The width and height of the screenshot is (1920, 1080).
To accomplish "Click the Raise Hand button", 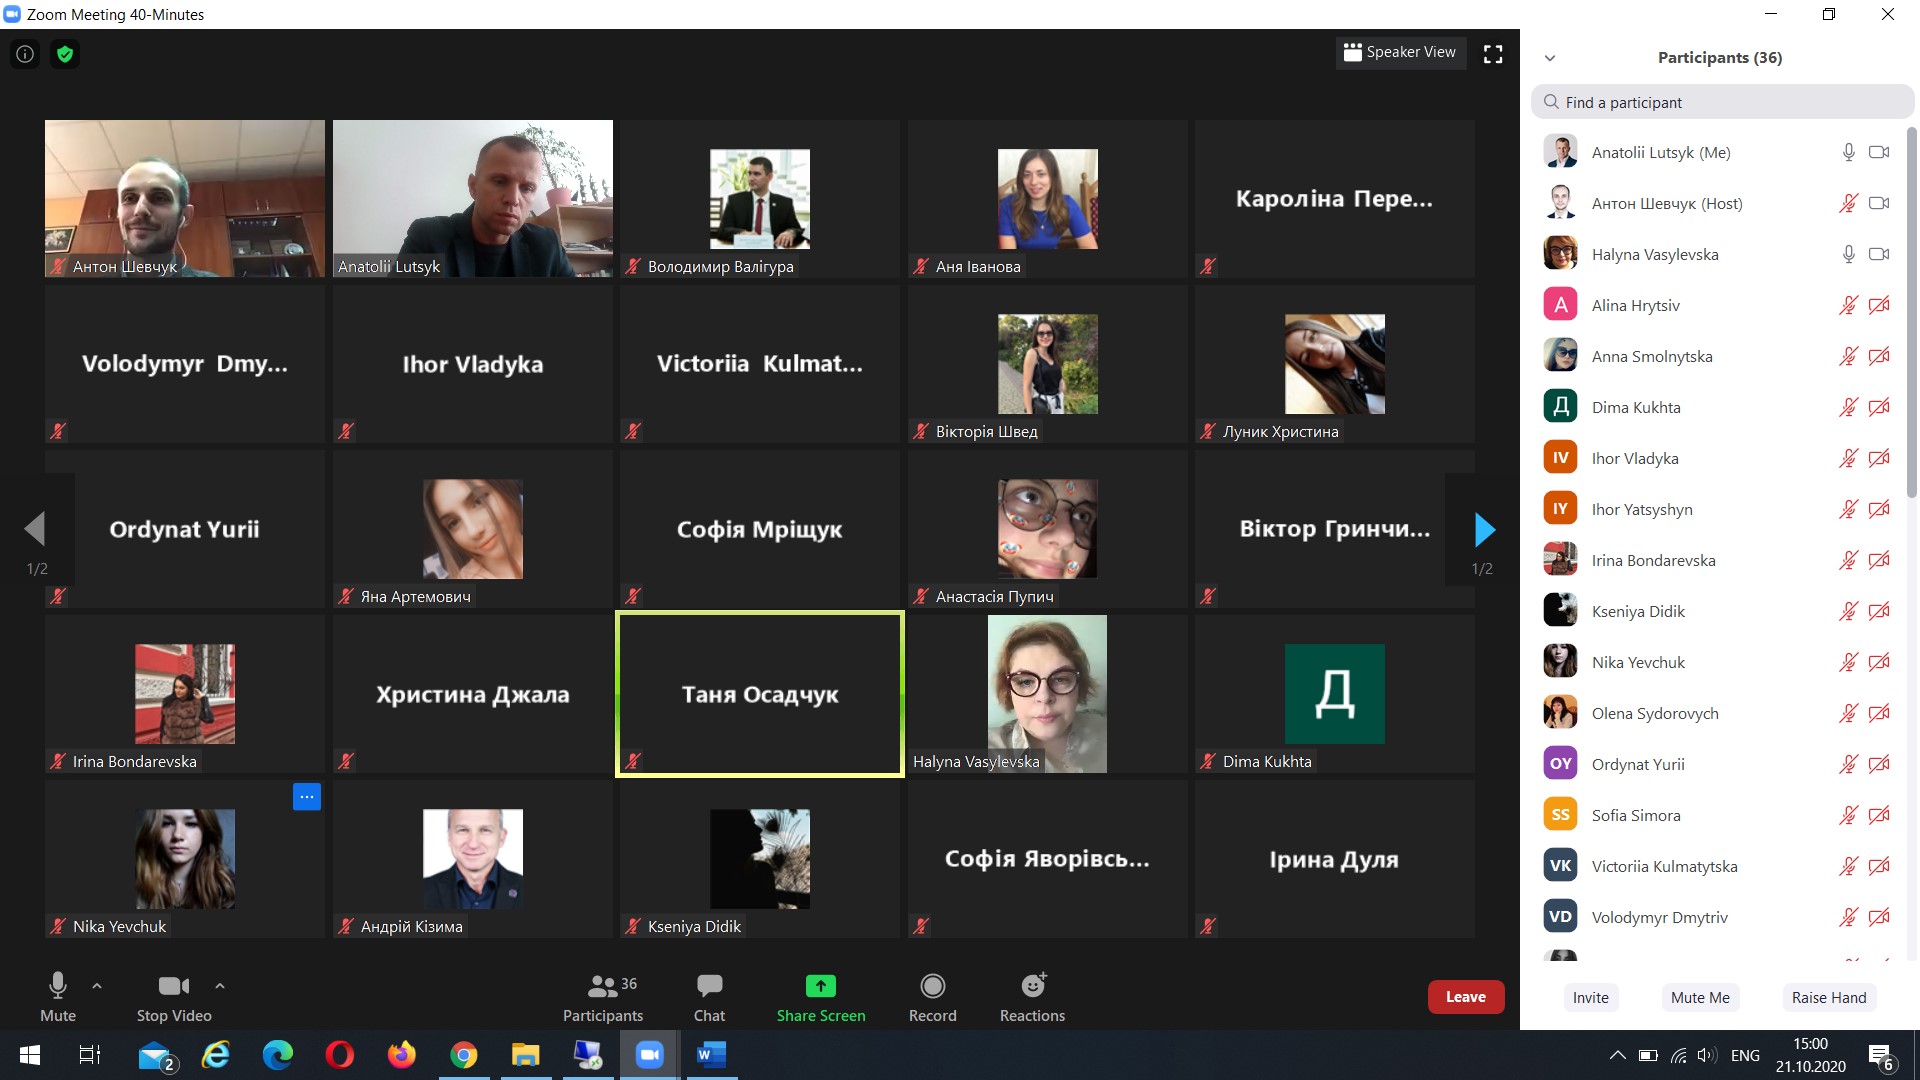I will tap(1829, 997).
